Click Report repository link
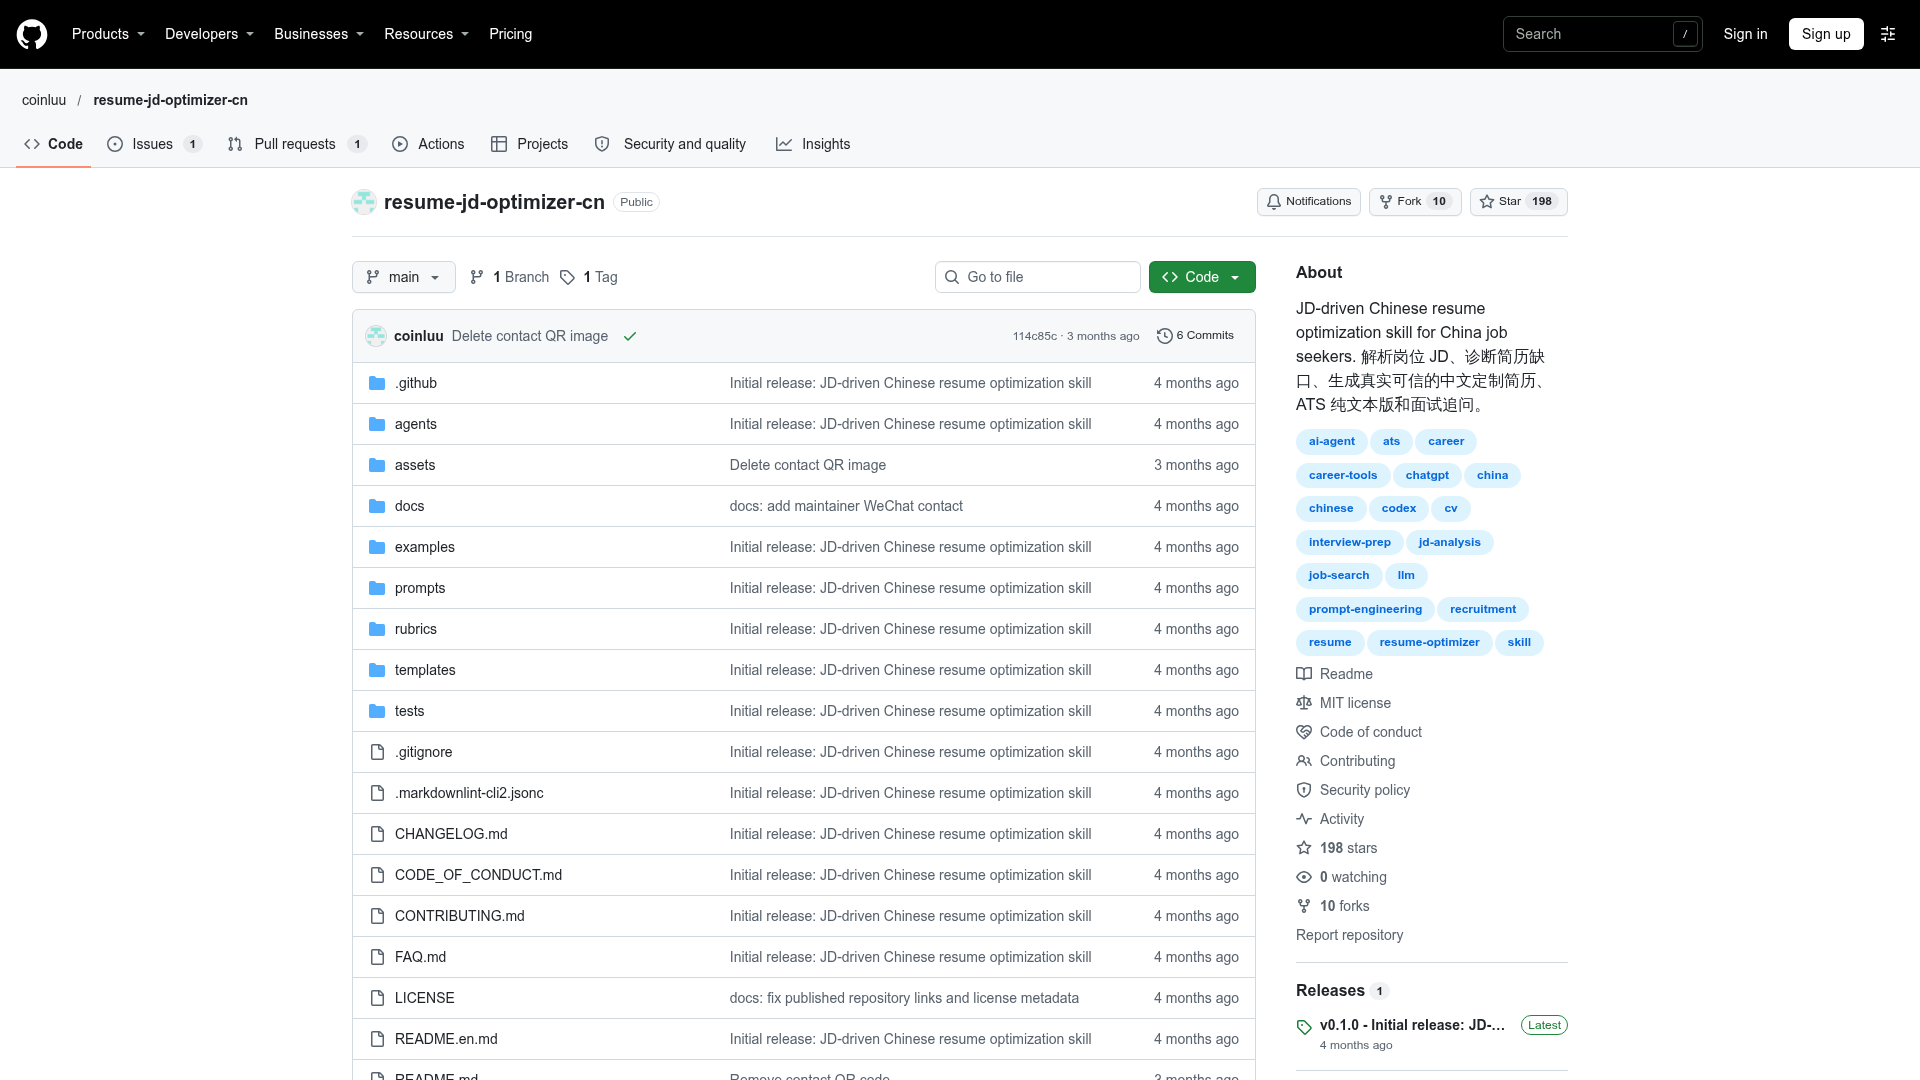 pyautogui.click(x=1349, y=935)
